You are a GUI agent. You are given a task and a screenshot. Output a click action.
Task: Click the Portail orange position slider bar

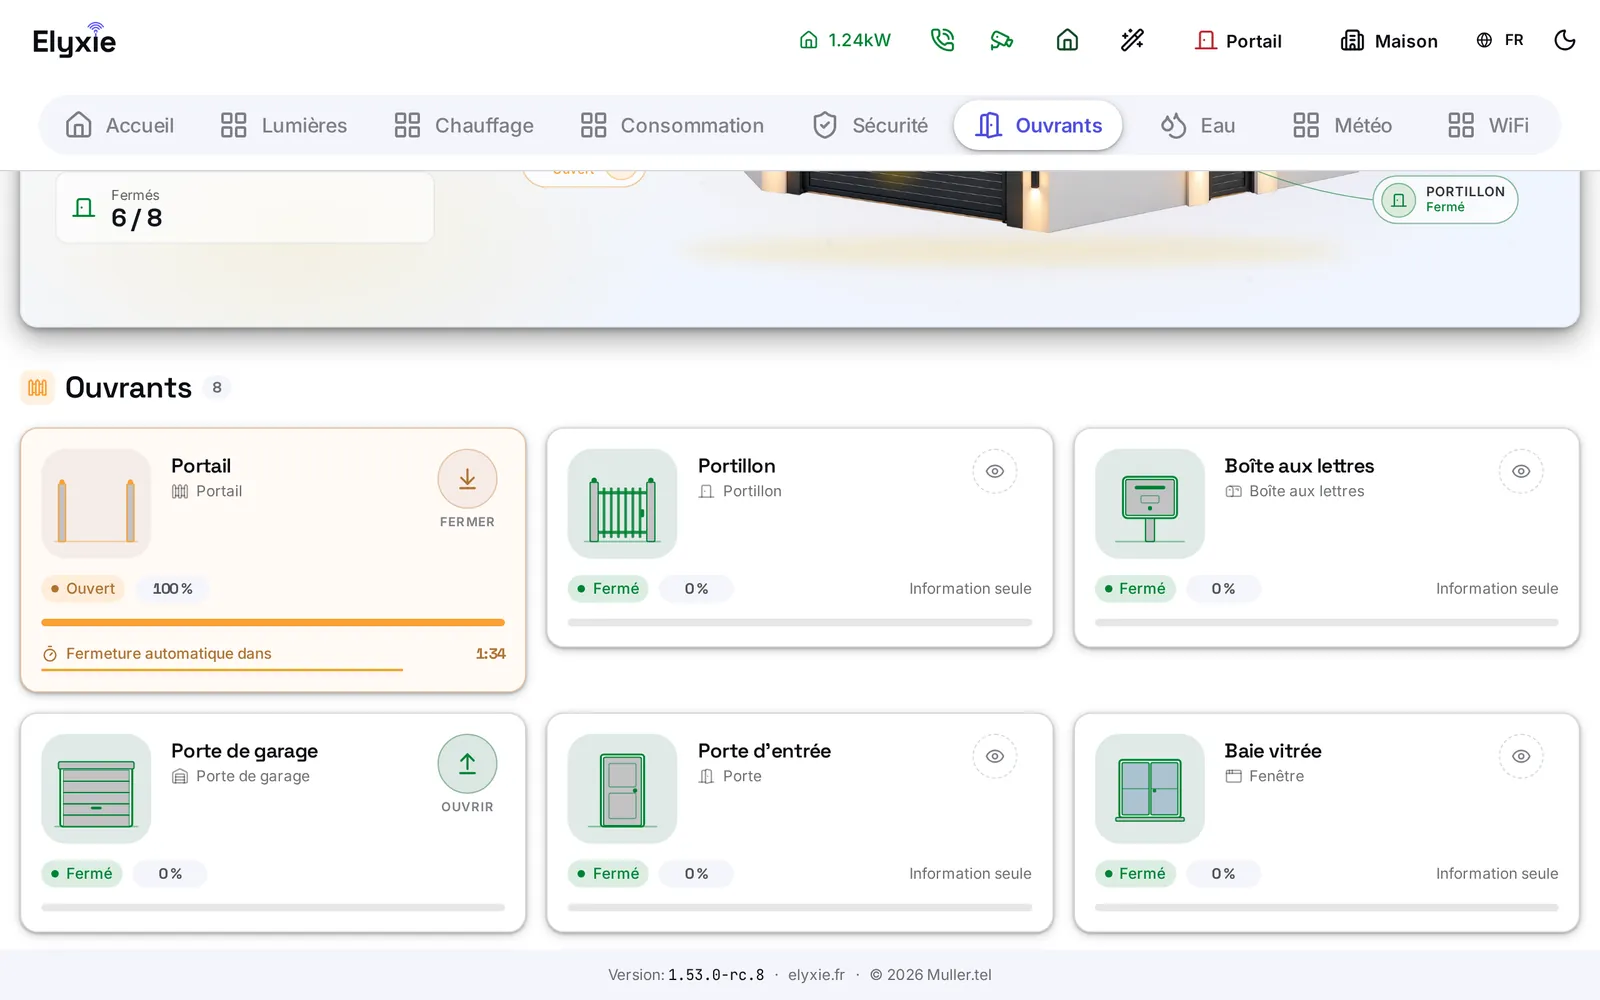(x=273, y=622)
